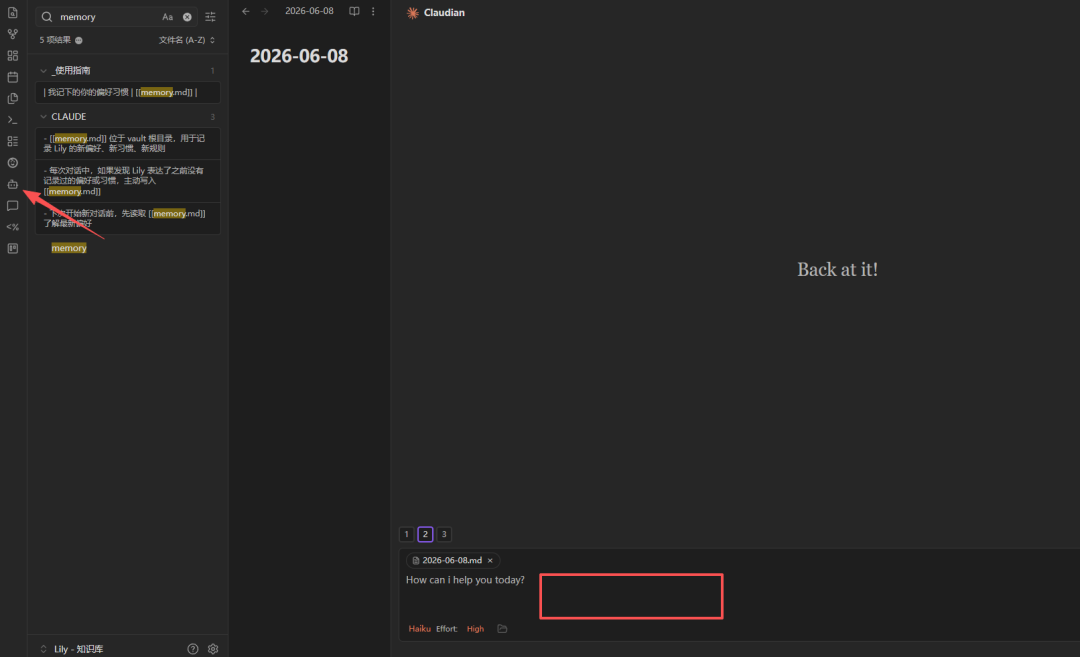Open result starting with 每次对话中
1080x657 pixels.
click(128, 180)
